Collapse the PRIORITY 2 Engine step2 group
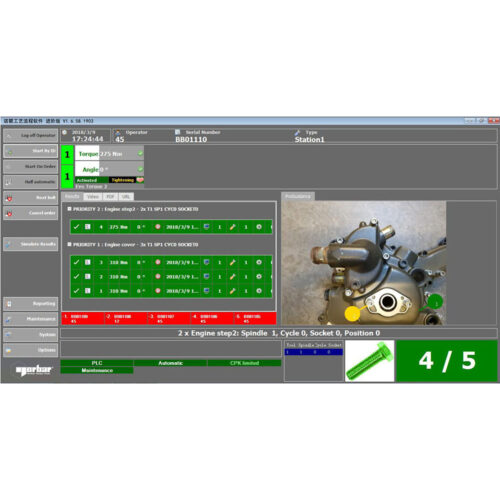The width and height of the screenshot is (500, 500). tap(69, 209)
